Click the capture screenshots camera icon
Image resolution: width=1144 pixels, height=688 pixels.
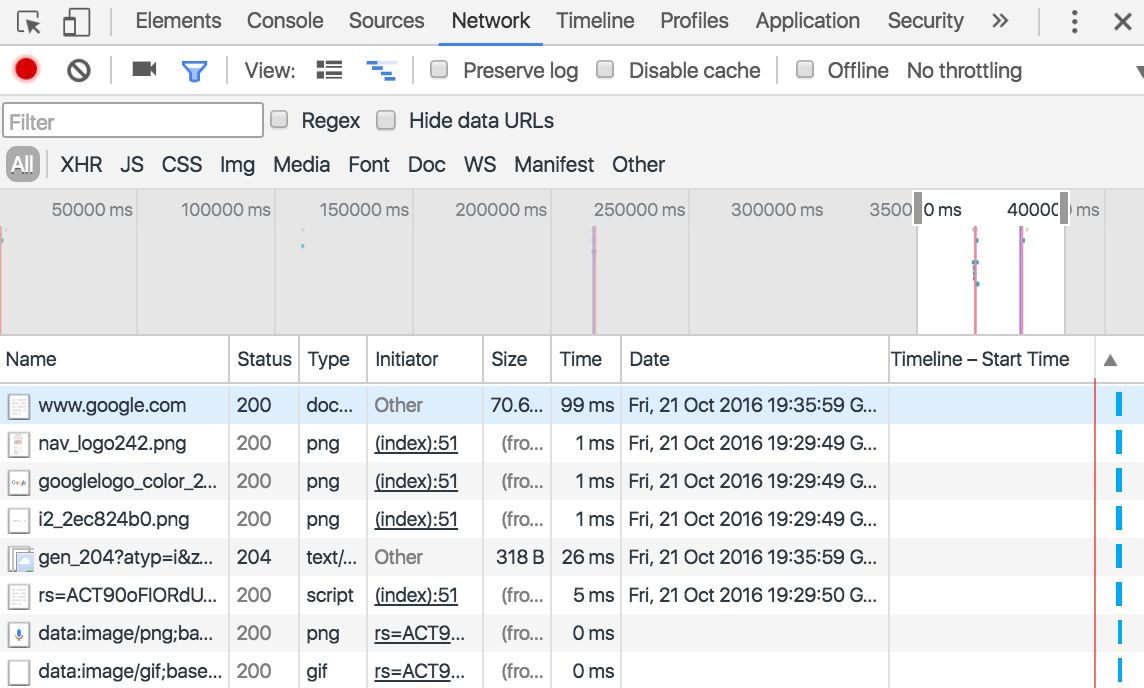click(144, 69)
